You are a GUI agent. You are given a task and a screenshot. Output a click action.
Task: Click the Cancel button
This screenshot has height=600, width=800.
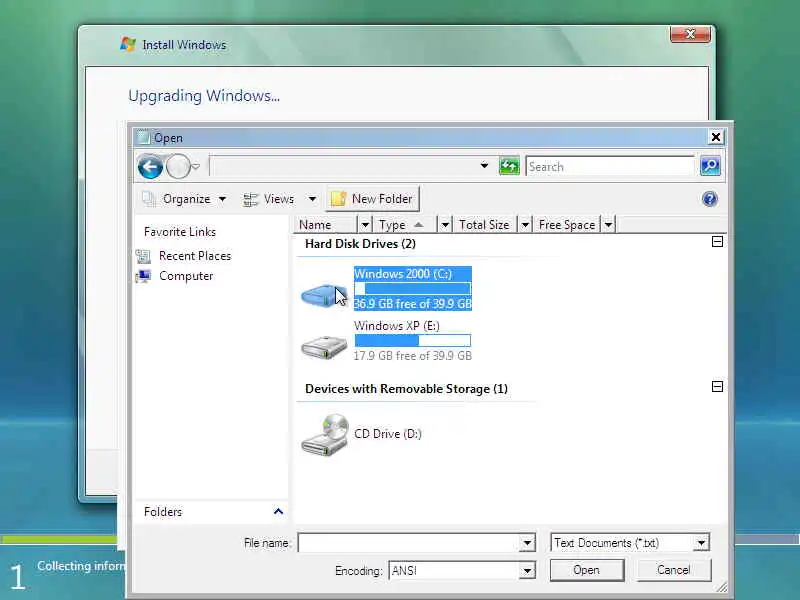click(673, 570)
